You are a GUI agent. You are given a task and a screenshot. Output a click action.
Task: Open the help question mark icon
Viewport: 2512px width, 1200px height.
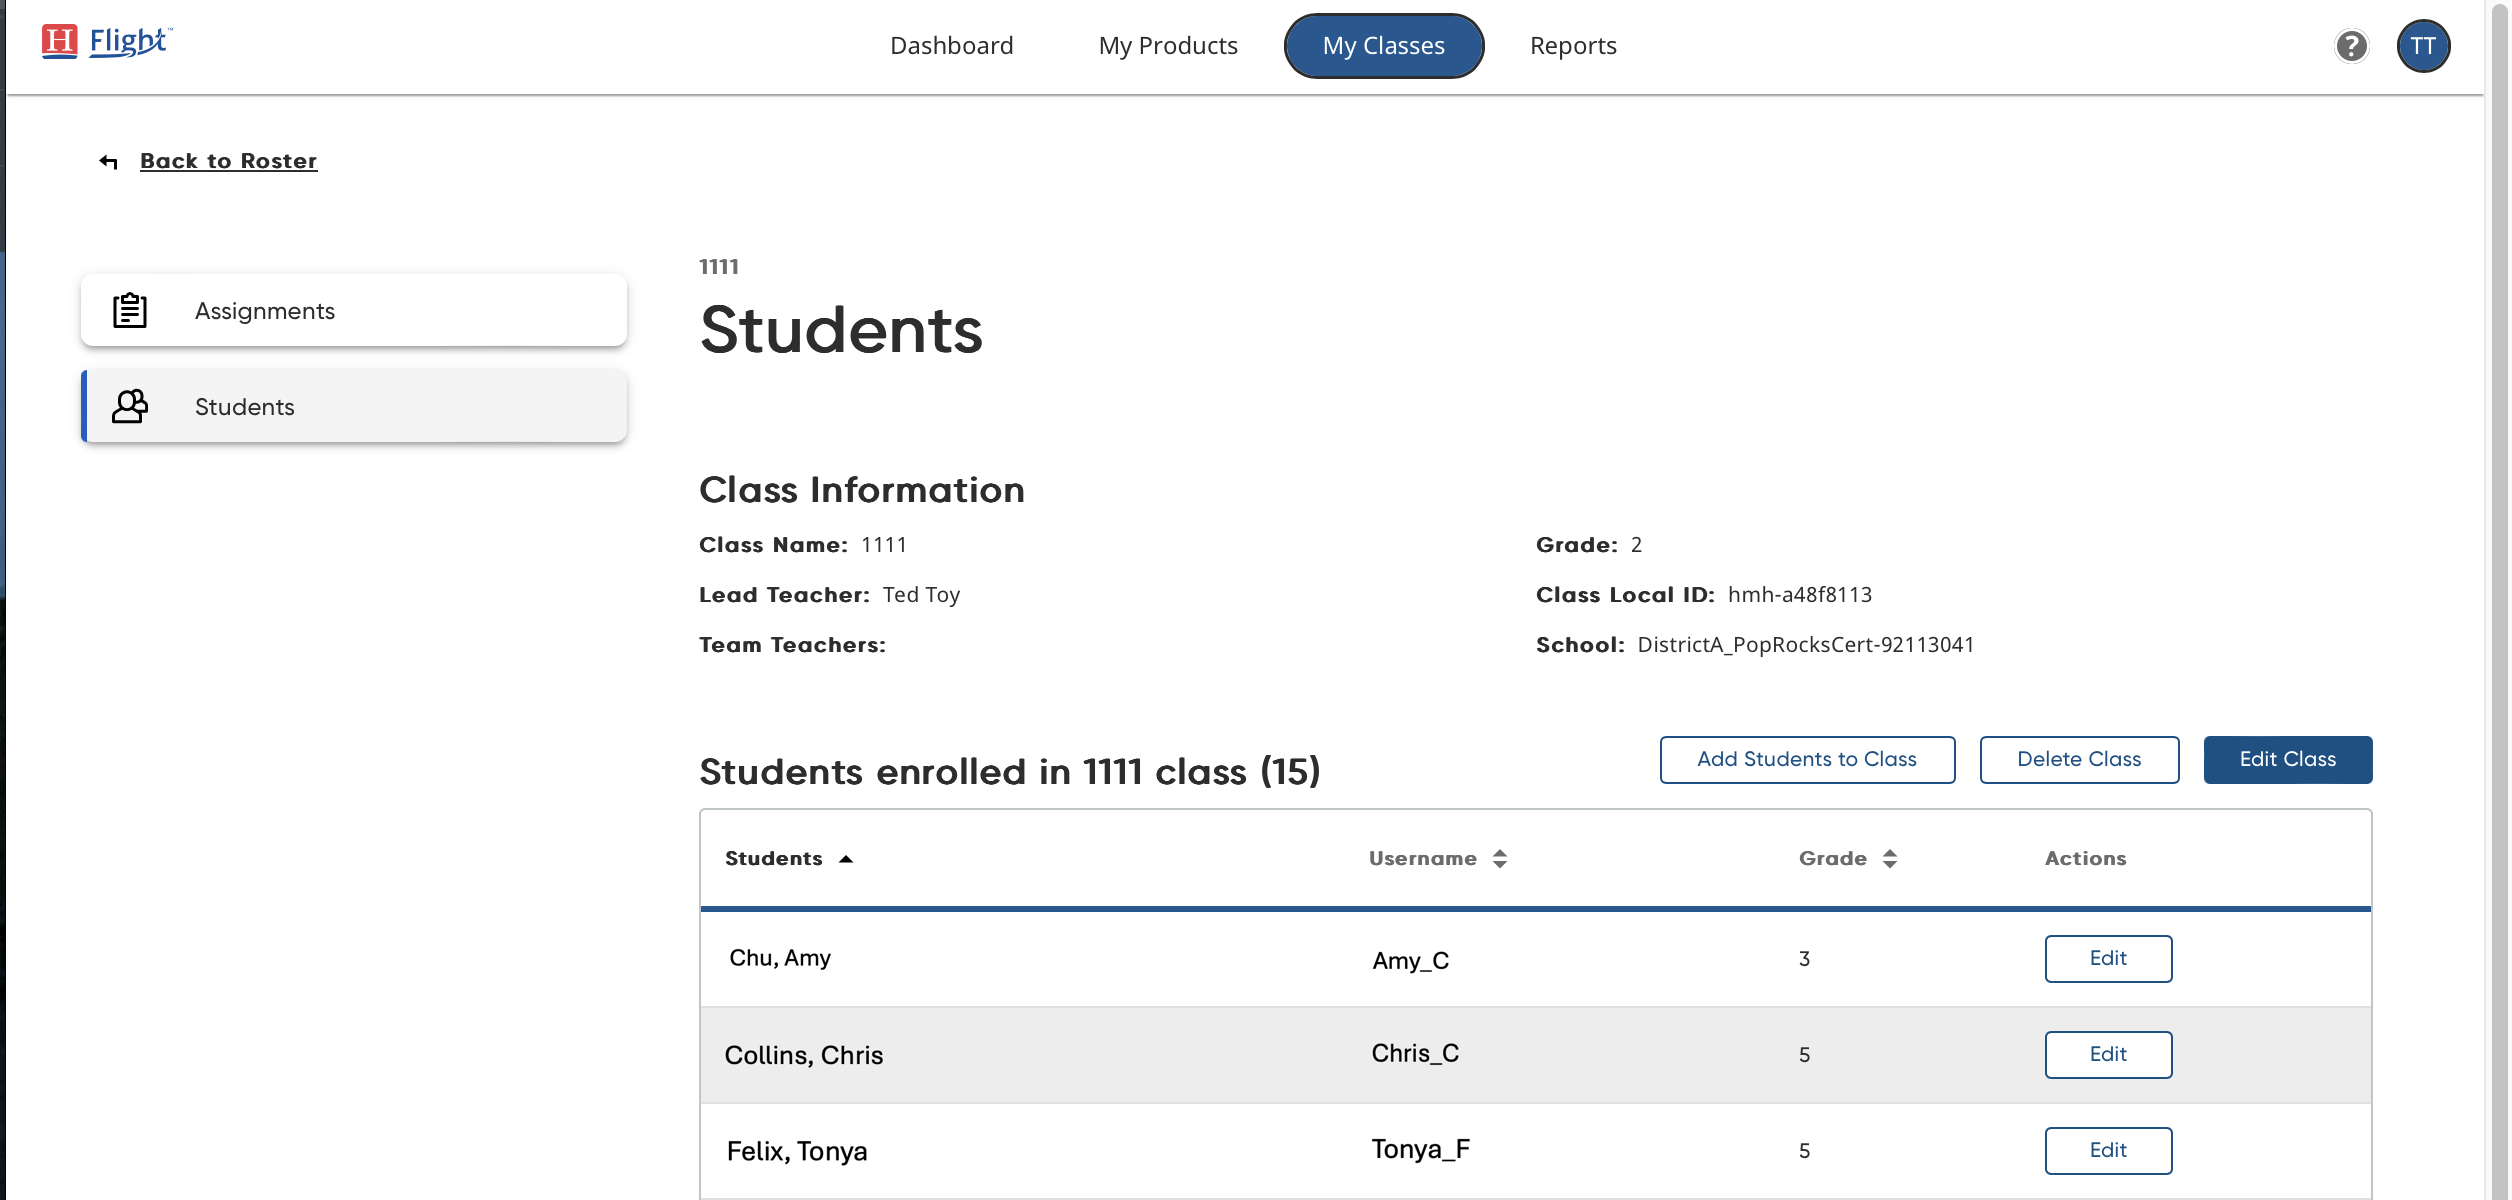(2352, 46)
